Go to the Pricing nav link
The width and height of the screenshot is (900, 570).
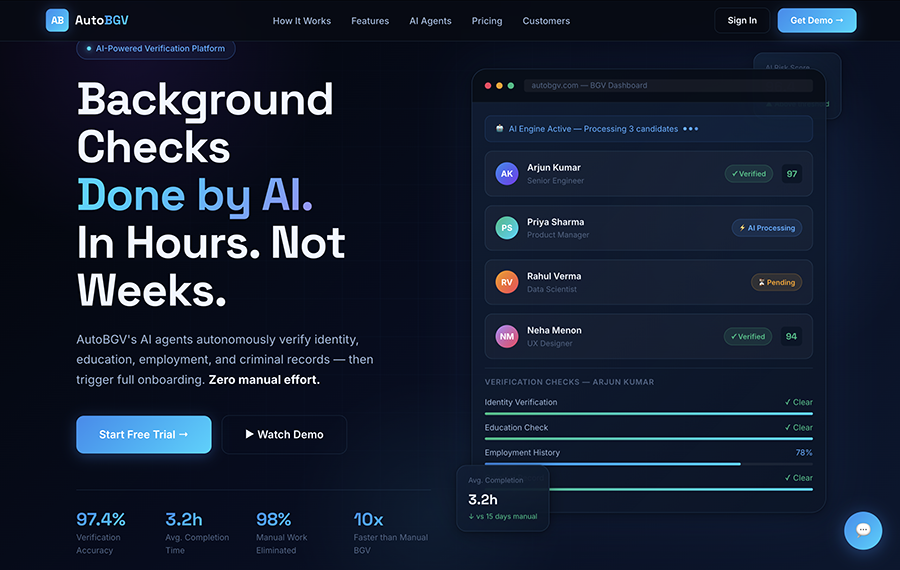coord(487,21)
